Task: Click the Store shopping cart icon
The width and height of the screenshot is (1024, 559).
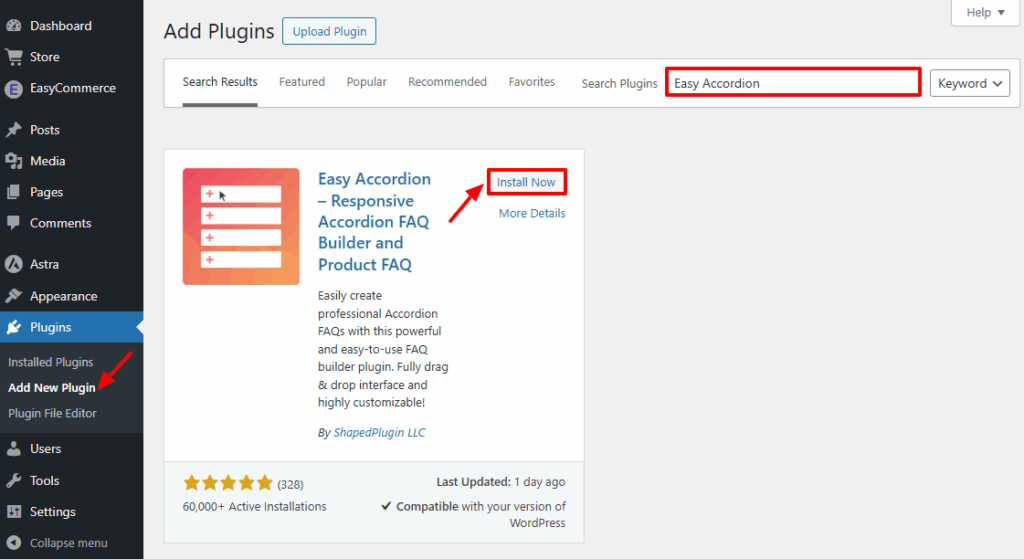Action: [14, 57]
